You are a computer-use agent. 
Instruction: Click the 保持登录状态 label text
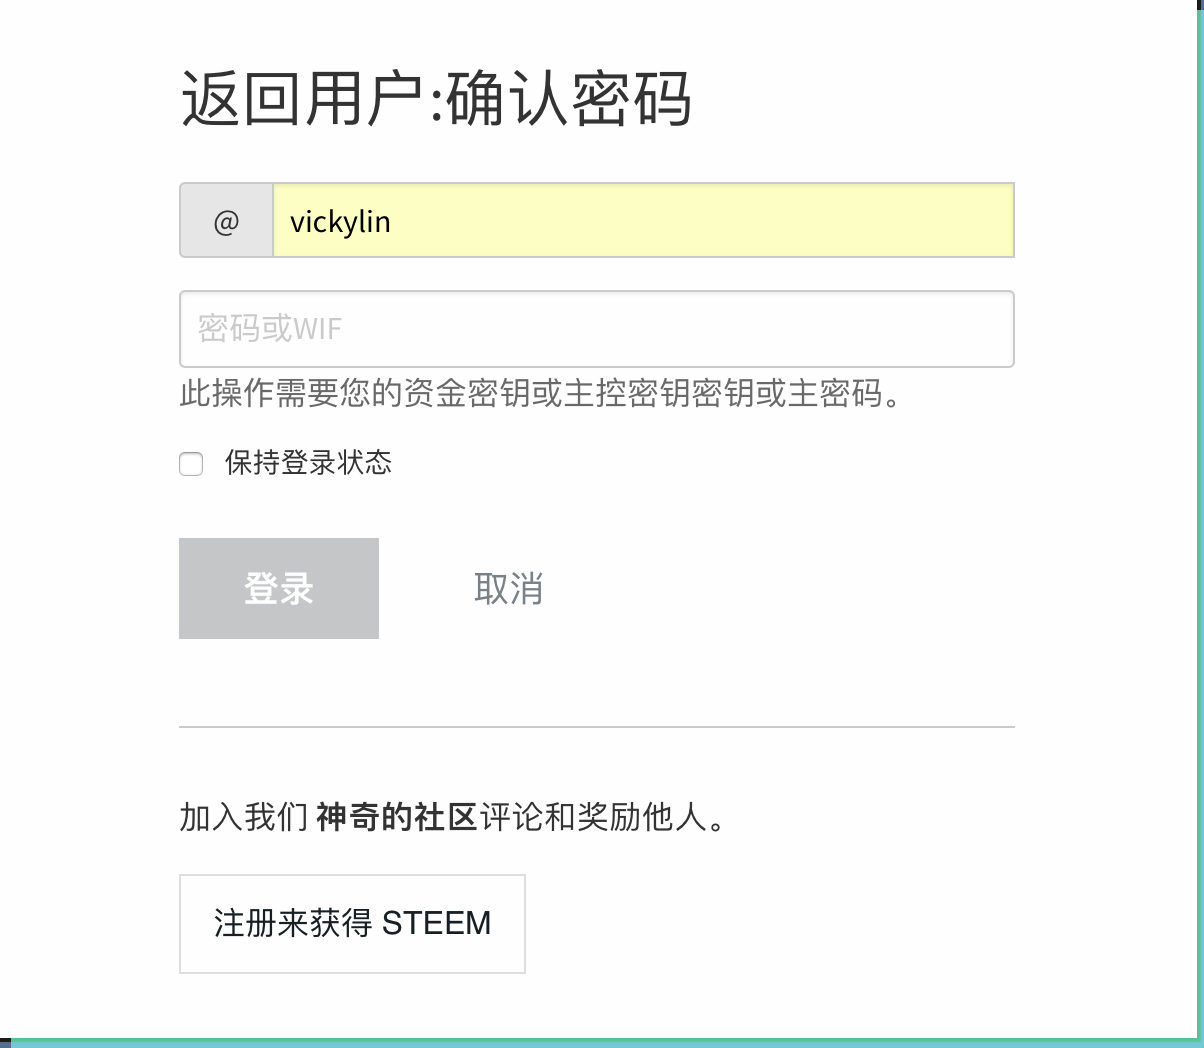(x=308, y=463)
